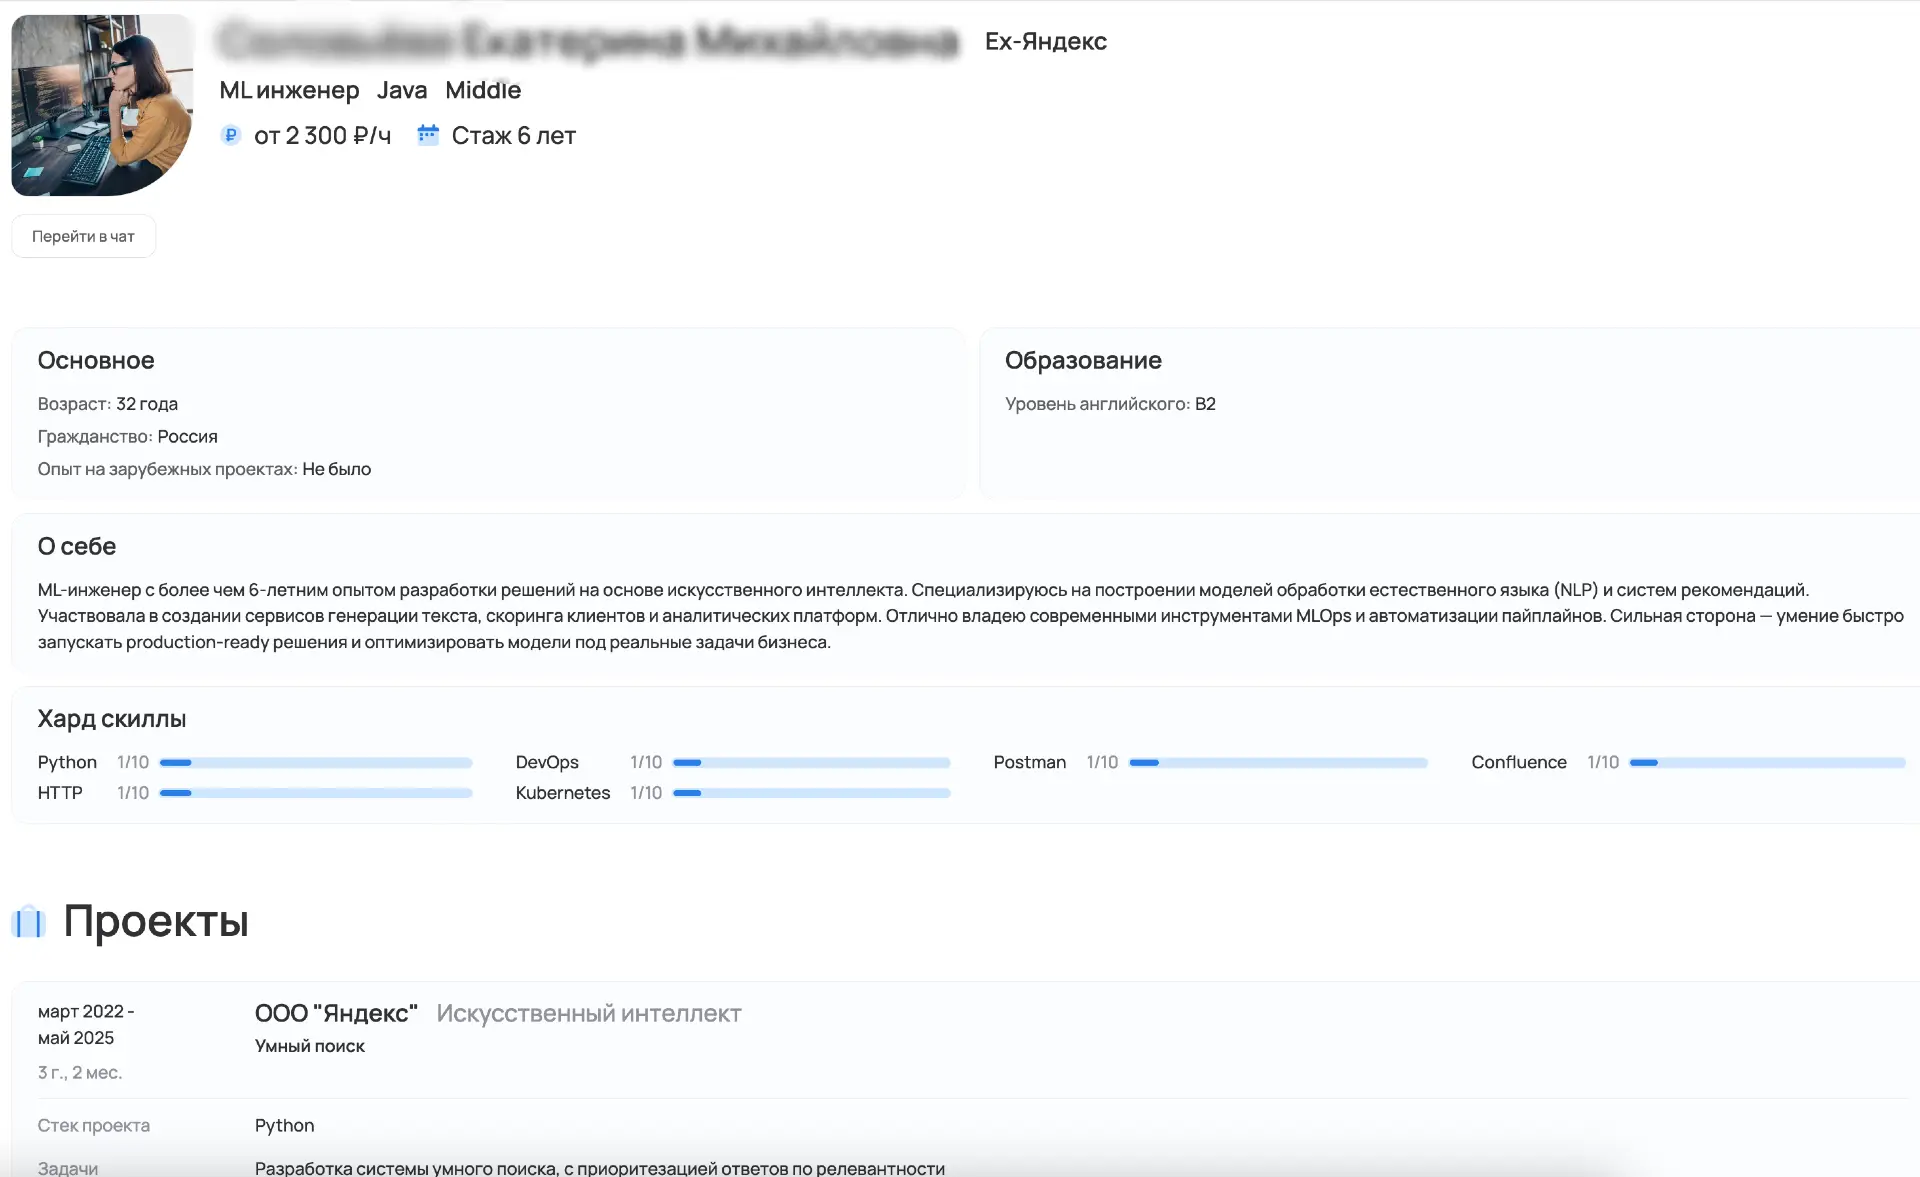Click the Middle grade label

click(483, 90)
